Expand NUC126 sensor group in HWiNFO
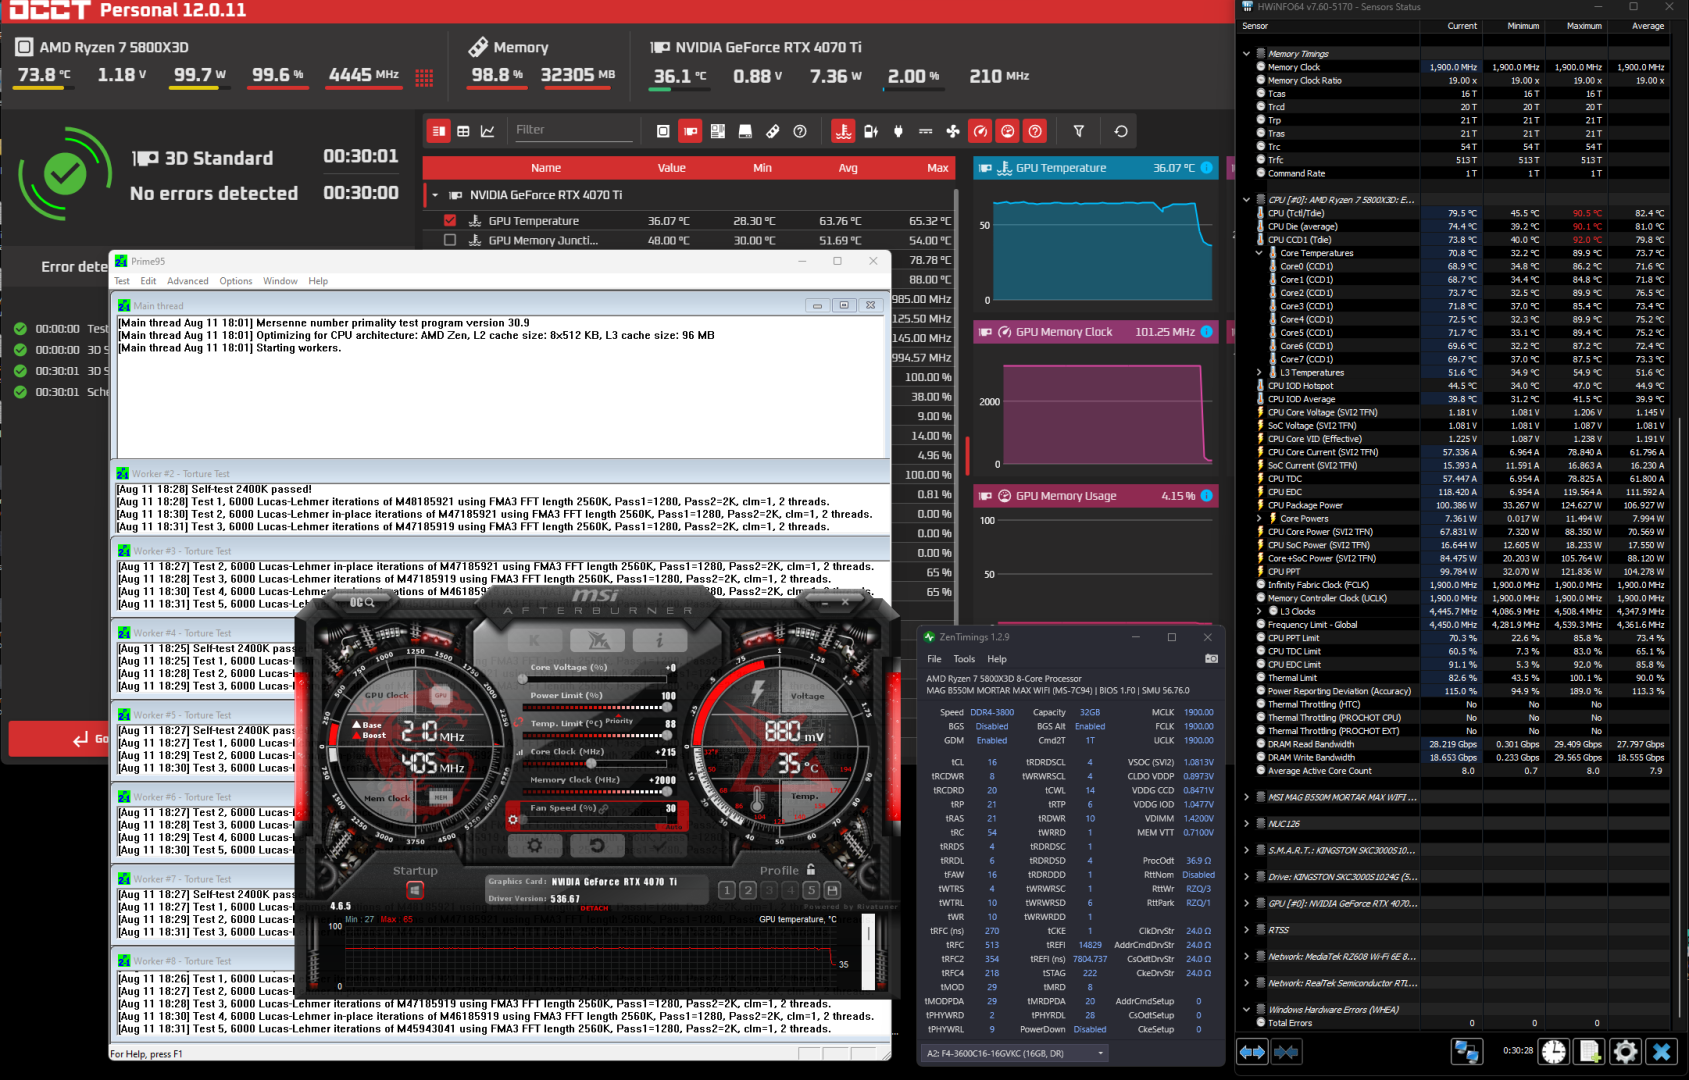1689x1080 pixels. 1246,824
